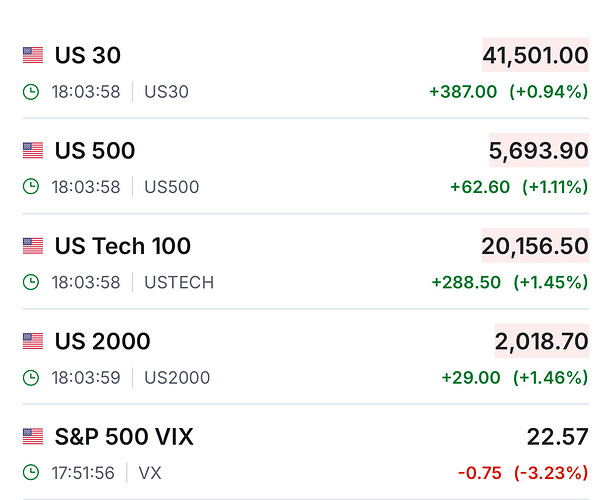Open the US 30 index name
The height and width of the screenshot is (500, 612).
[x=88, y=55]
